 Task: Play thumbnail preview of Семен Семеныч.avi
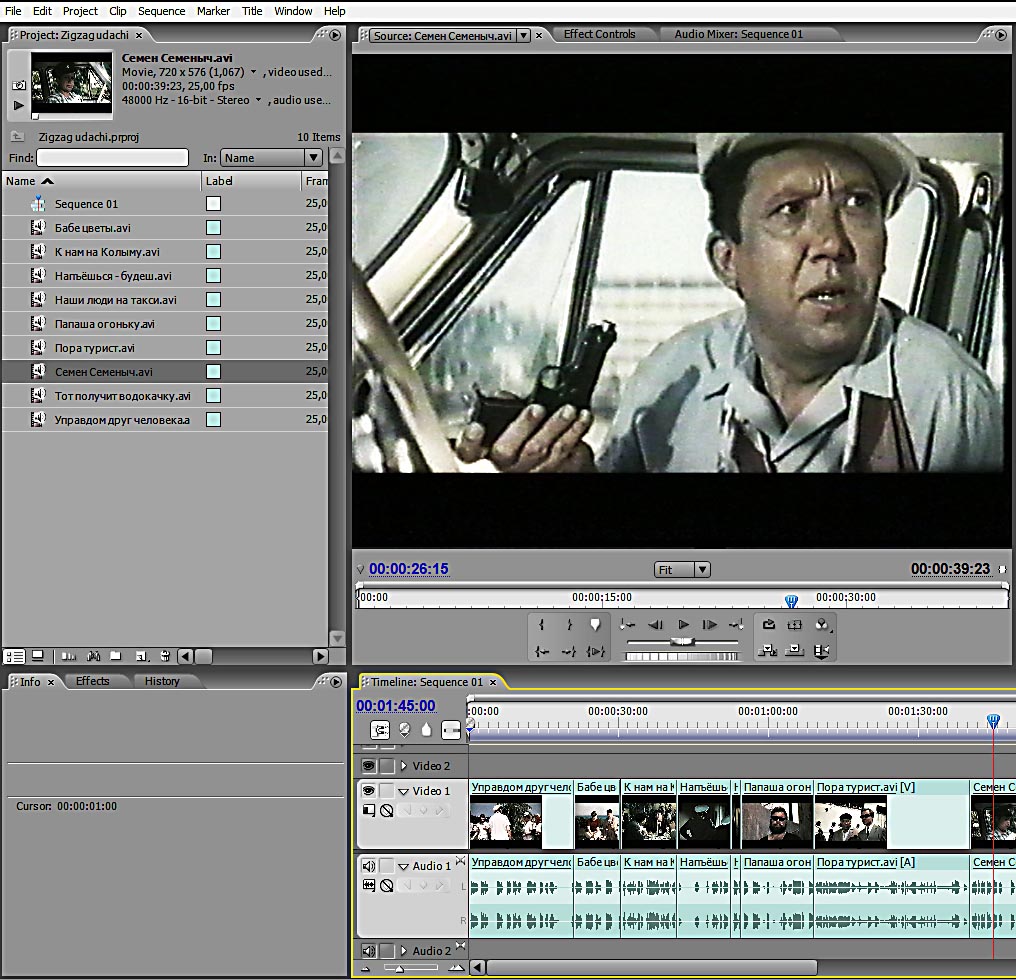pos(18,106)
